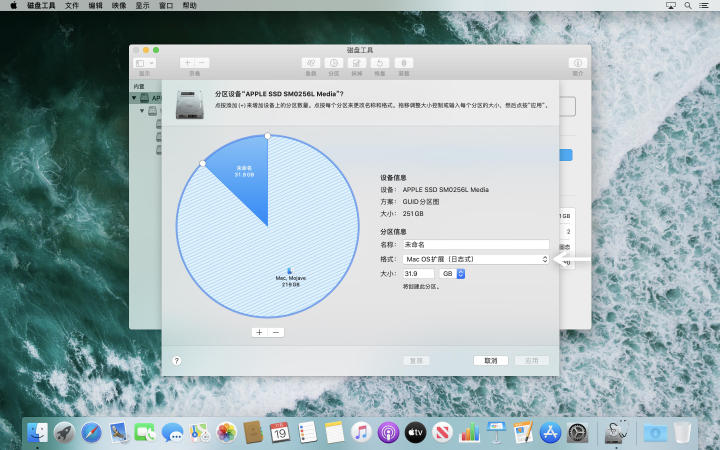
Task: Click the size field showing 31.9
Action: [x=418, y=274]
